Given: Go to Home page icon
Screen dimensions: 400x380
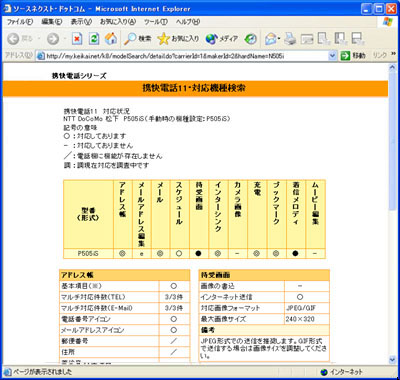Looking at the screenshot, I should point(111,39).
